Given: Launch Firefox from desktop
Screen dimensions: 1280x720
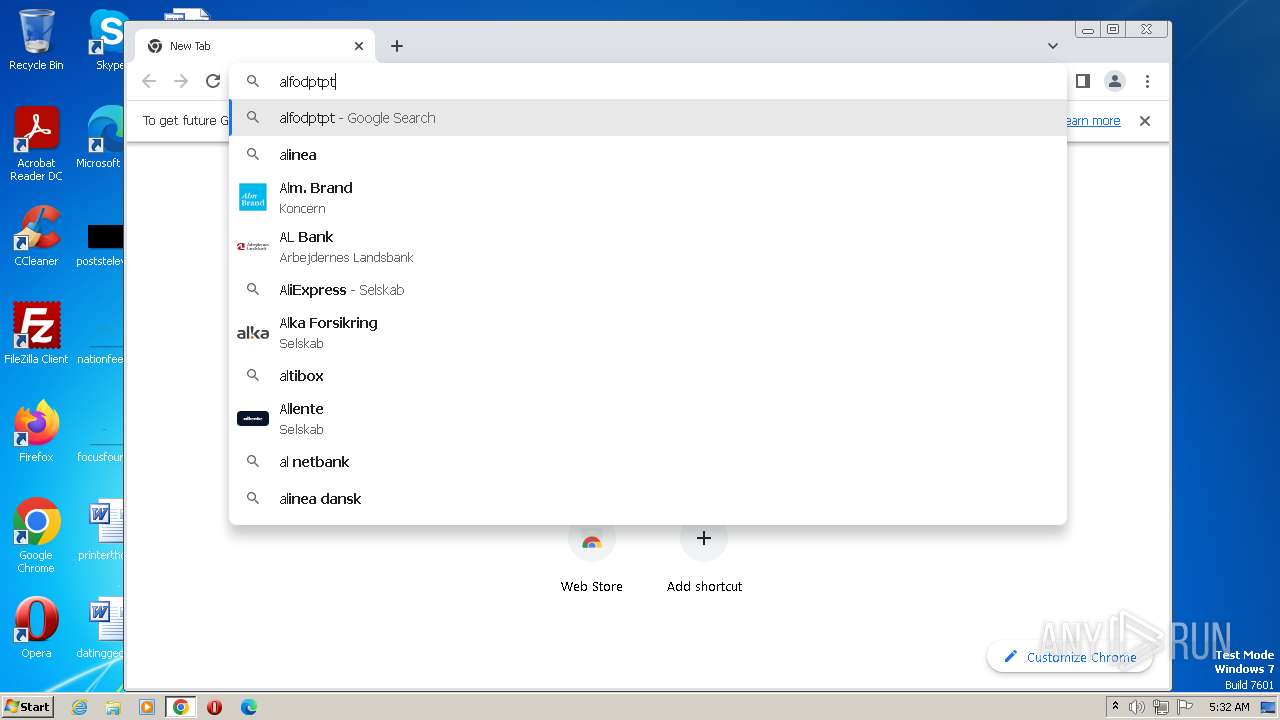Looking at the screenshot, I should (x=36, y=431).
